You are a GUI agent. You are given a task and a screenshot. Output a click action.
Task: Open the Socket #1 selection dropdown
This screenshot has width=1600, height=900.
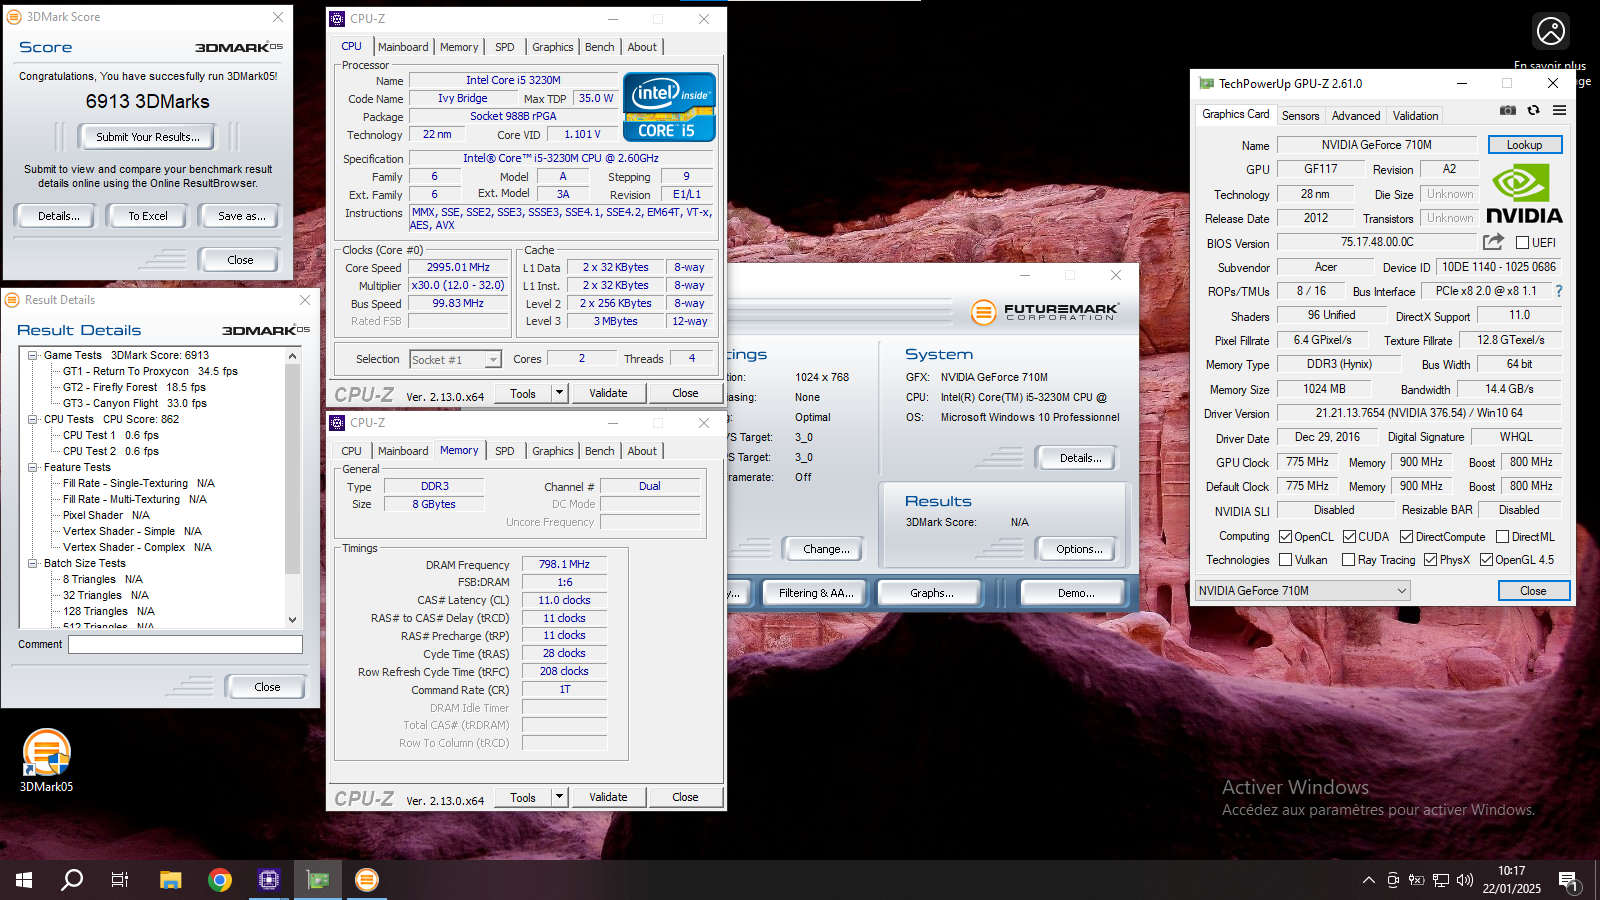point(456,359)
